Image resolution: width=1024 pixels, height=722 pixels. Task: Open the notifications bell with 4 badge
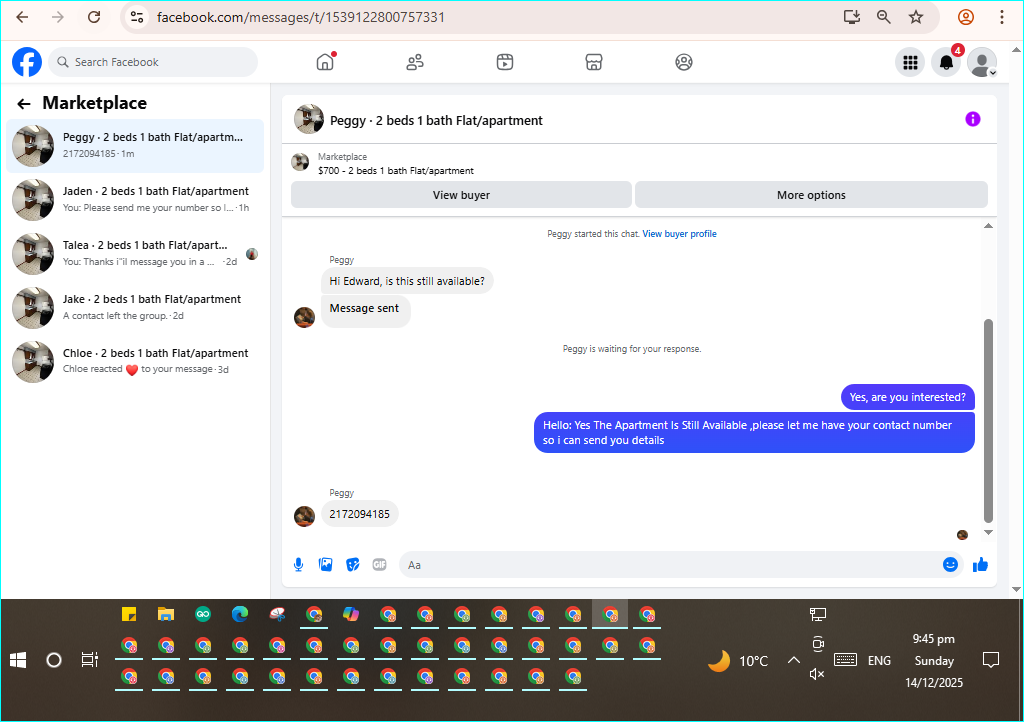[946, 62]
